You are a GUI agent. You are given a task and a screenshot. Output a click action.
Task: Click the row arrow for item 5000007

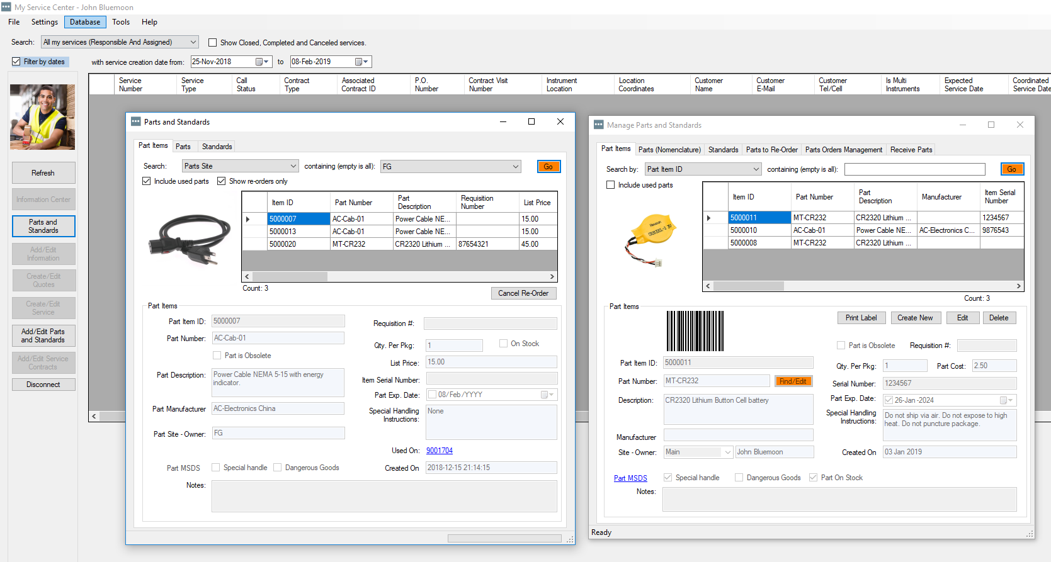point(248,219)
